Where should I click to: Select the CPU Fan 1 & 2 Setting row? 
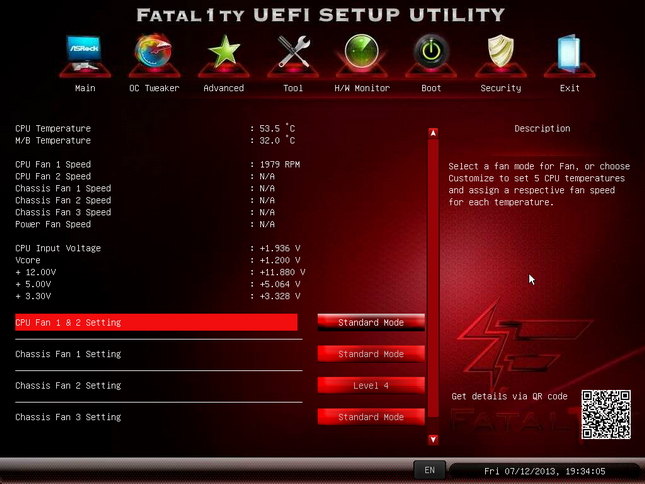pyautogui.click(x=156, y=322)
